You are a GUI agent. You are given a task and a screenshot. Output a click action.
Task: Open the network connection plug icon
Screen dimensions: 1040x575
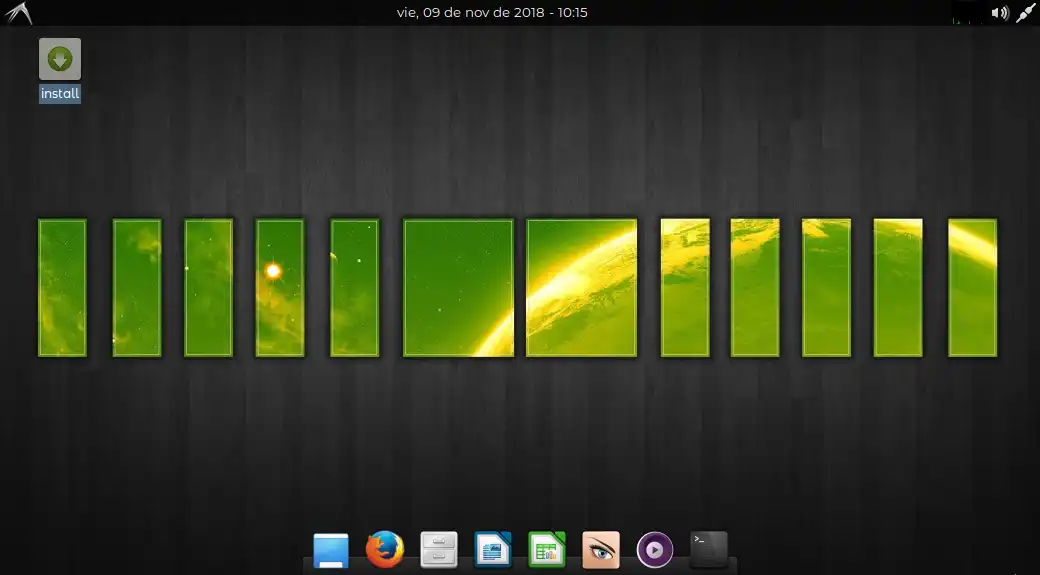pos(1025,13)
